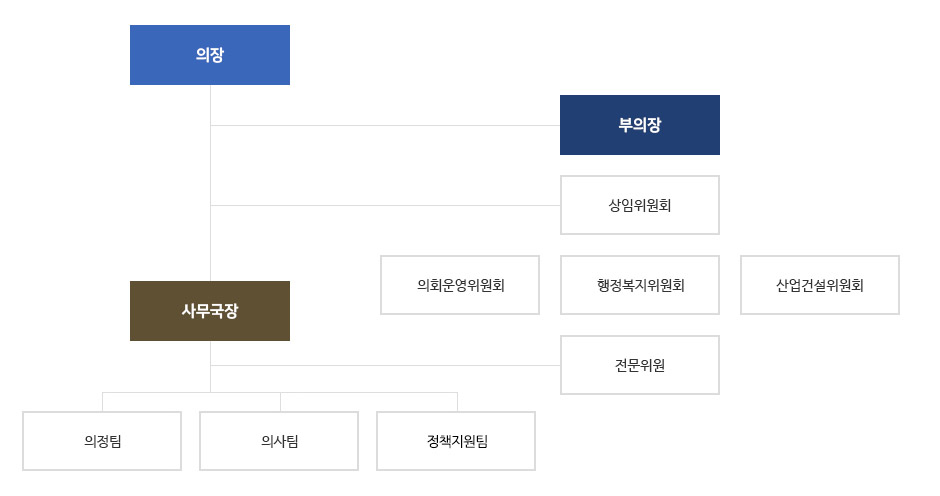Viewport: 940px width, 496px height.
Task: Open the 상임위원회 box
Action: (x=640, y=205)
